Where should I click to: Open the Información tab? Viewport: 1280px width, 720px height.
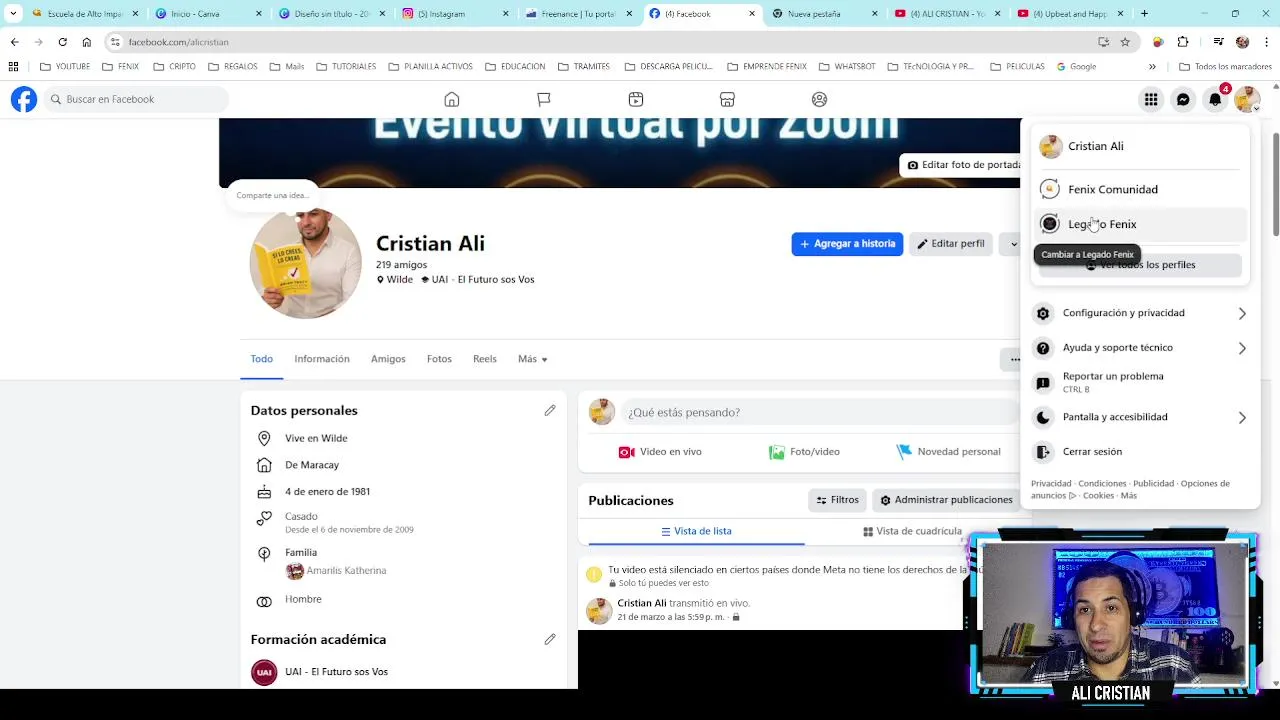[x=322, y=359]
